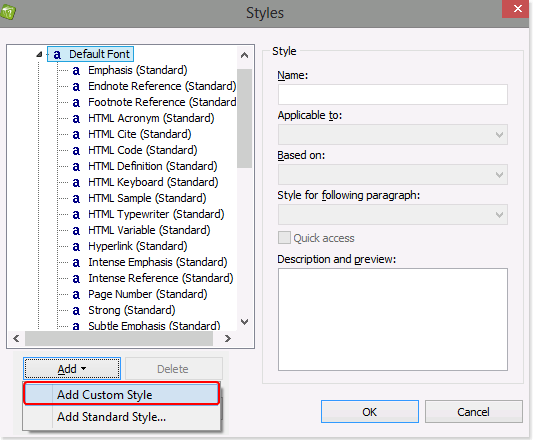The image size is (533, 441).
Task: Select Emphasis (Standard) style
Action: 138,70
